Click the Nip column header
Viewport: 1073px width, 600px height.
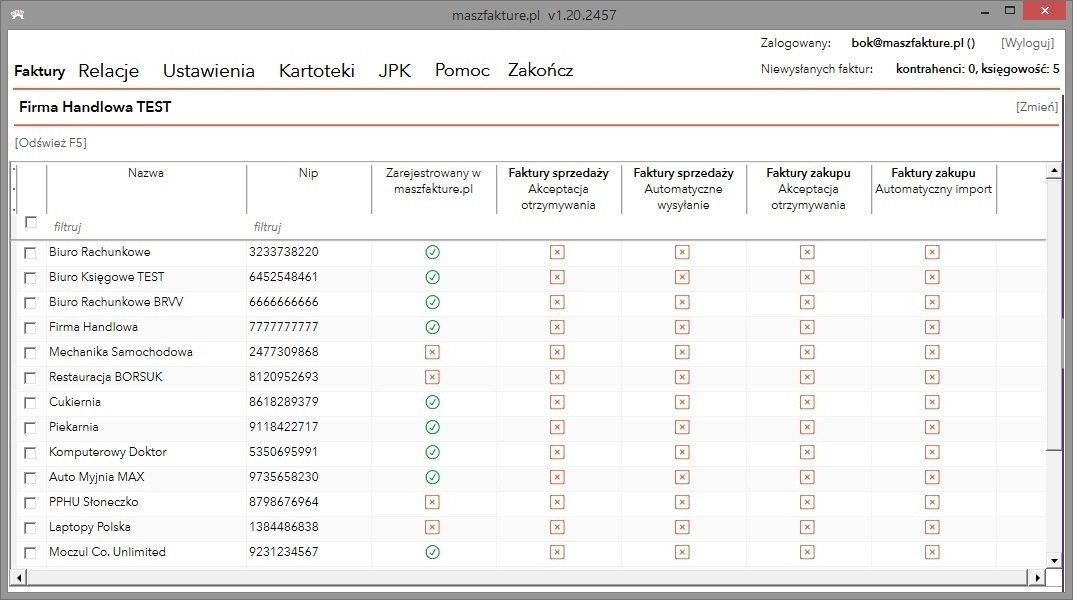point(309,173)
